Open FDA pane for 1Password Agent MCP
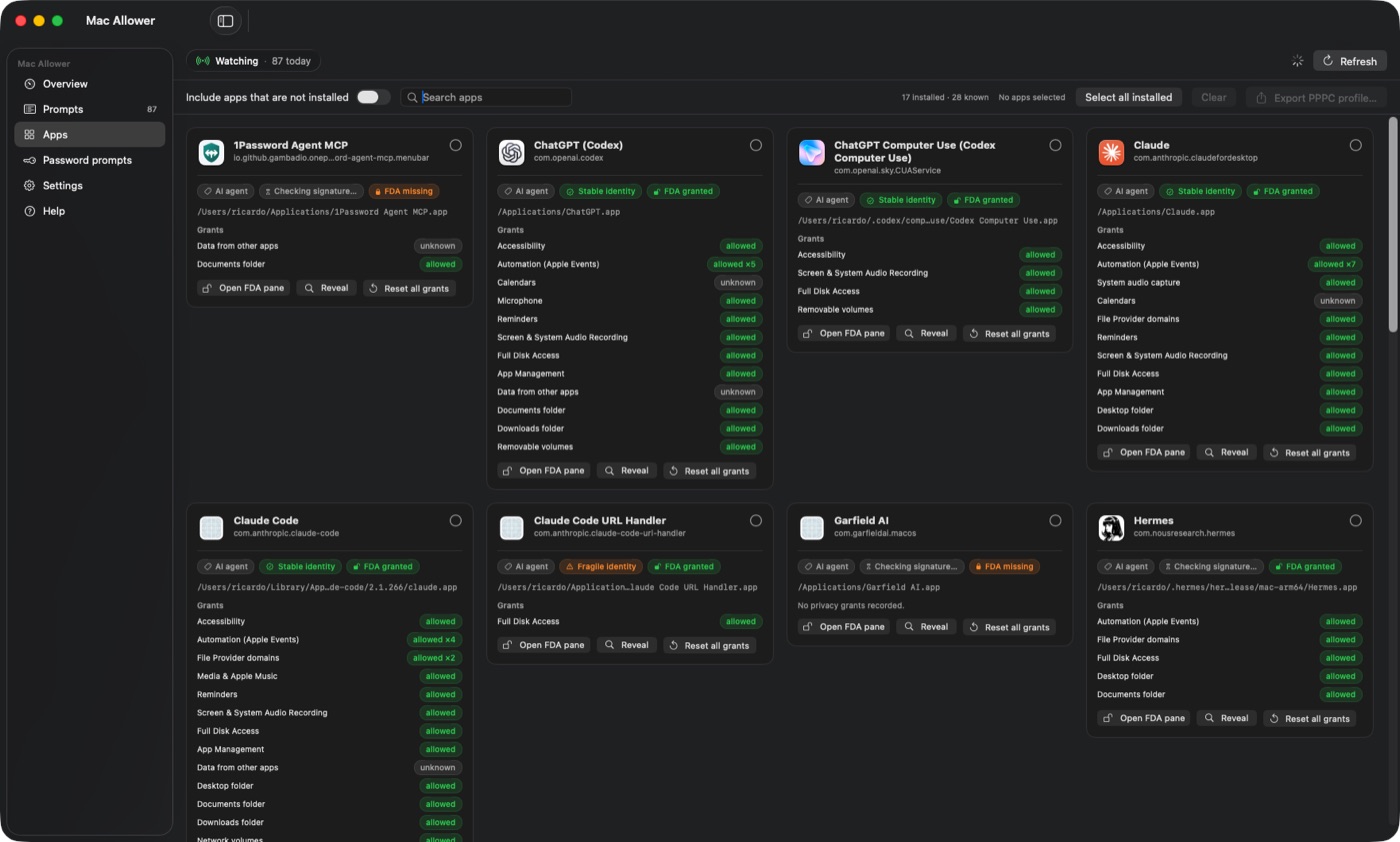Image resolution: width=1400 pixels, height=842 pixels. click(243, 288)
